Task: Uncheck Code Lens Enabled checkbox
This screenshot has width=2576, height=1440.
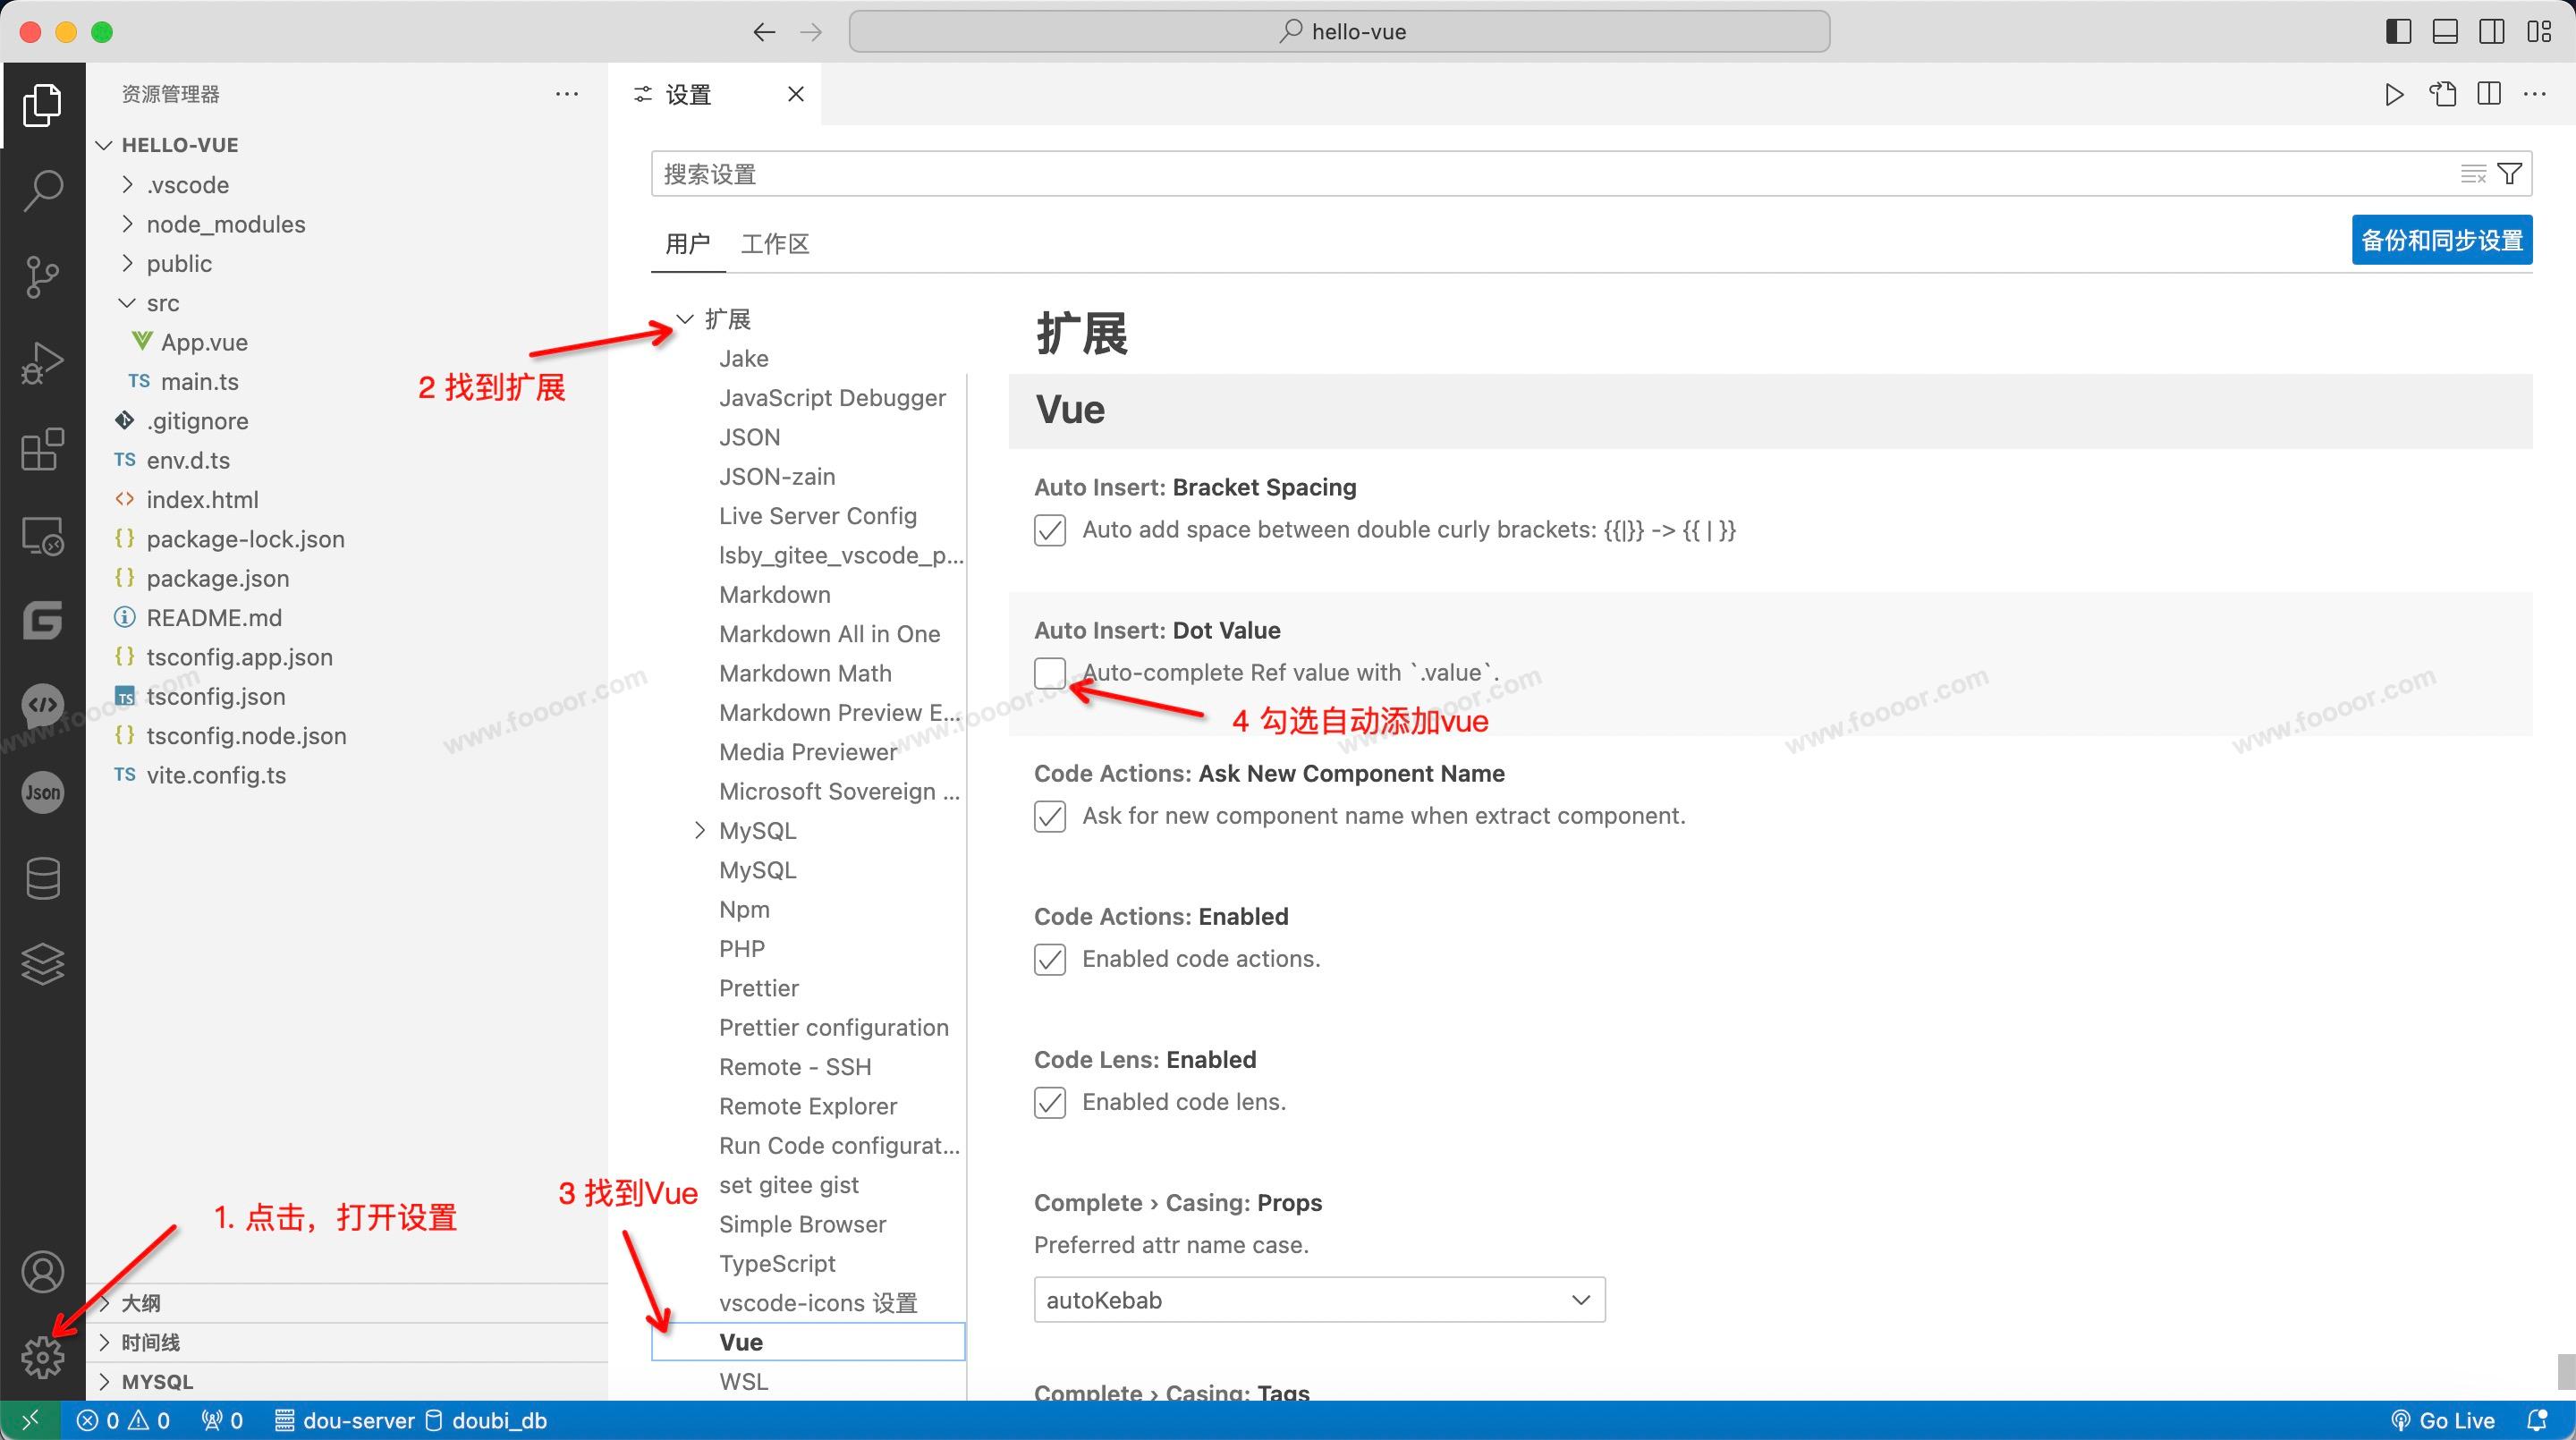Action: coord(1049,1102)
